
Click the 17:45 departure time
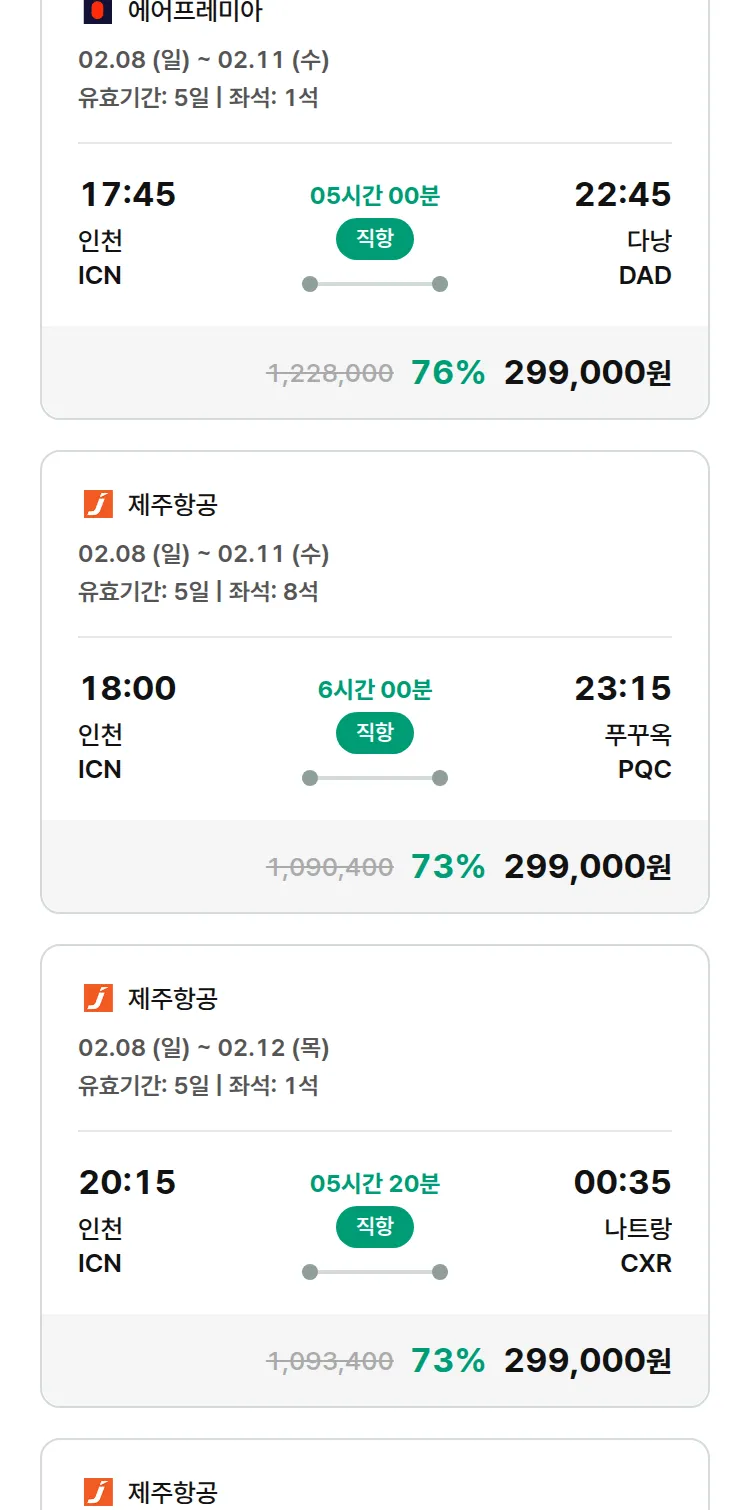pyautogui.click(x=127, y=194)
